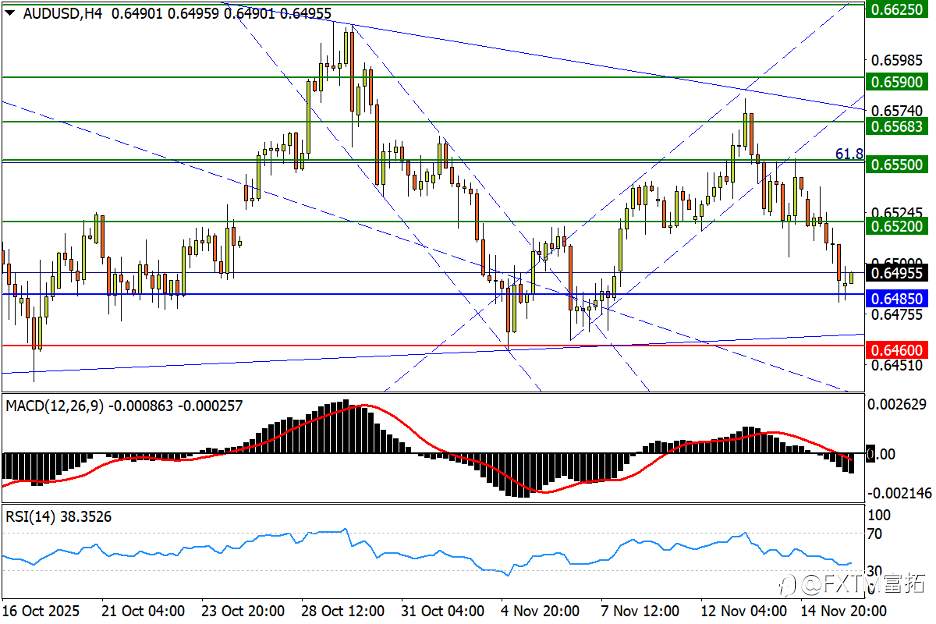
Task: Click the 23 Oct 20:00 time label
Action: click(243, 611)
